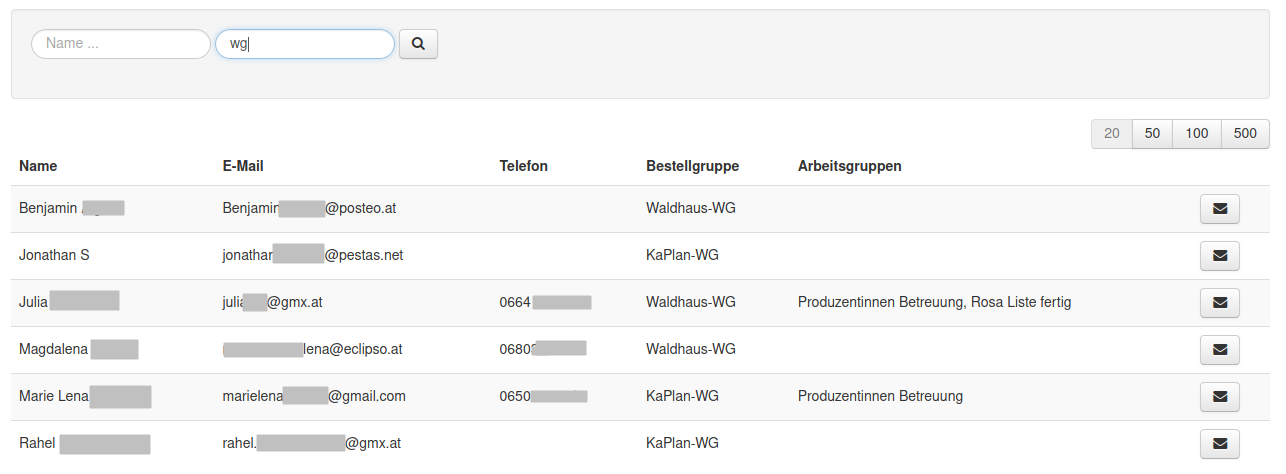Send message to Benjamin via envelope icon
The width and height of the screenshot is (1286, 474).
pos(1219,209)
